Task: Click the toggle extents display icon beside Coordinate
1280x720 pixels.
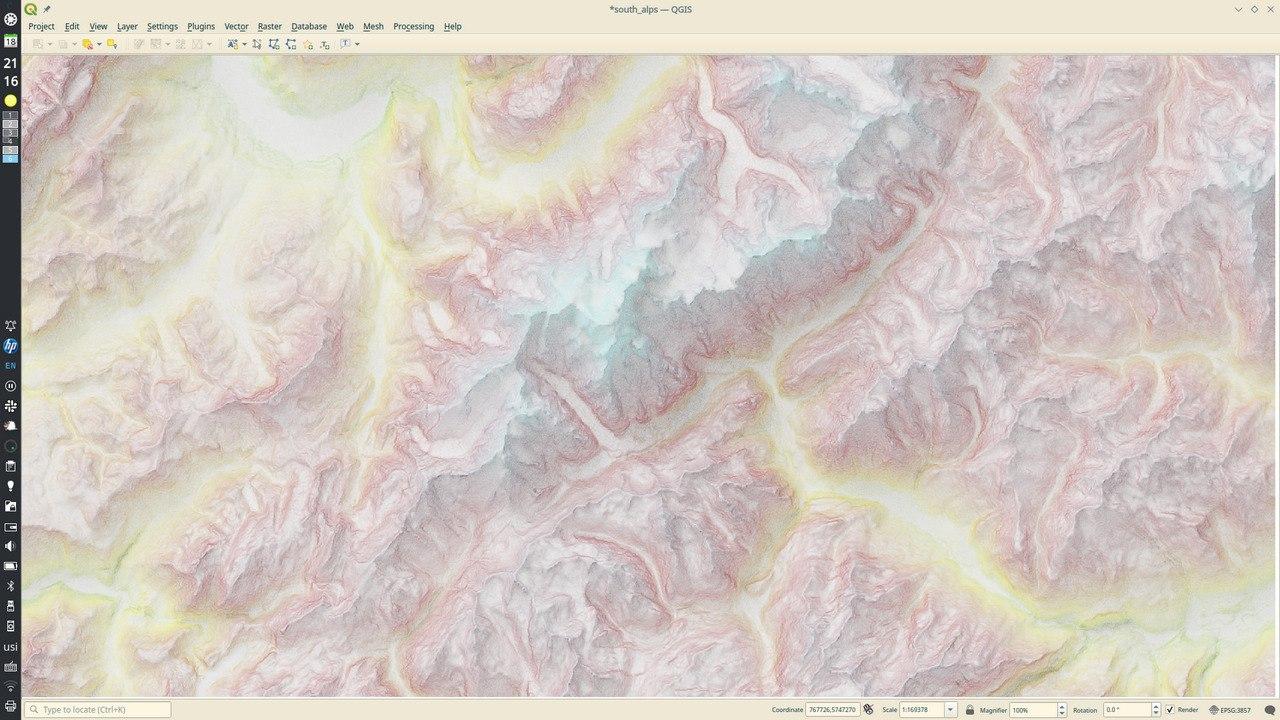Action: 868,710
